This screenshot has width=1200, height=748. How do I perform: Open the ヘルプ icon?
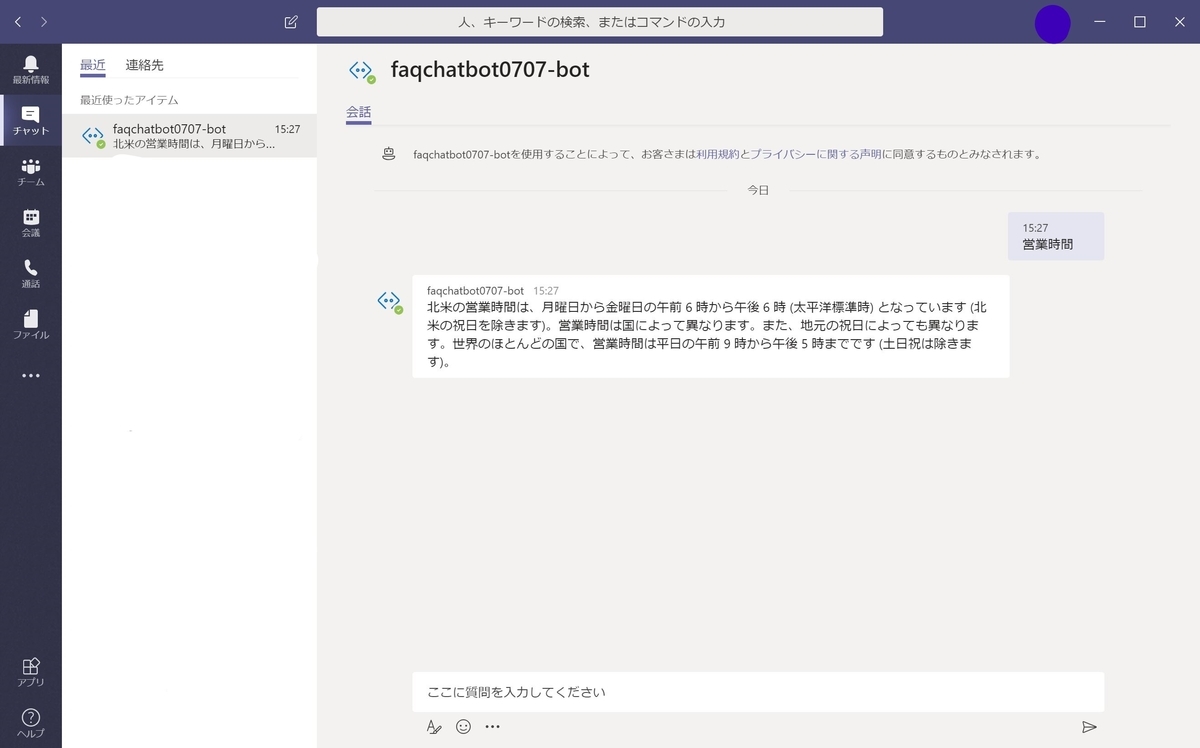31,719
